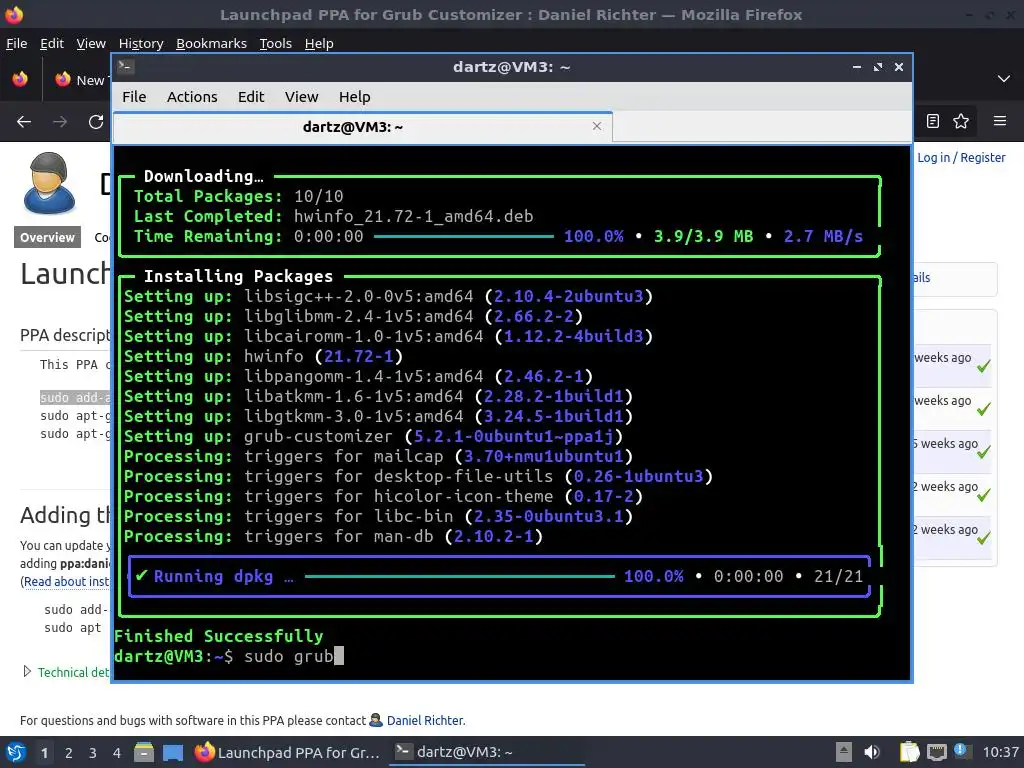
Task: Open the Edit menu in the terminal
Action: (x=251, y=97)
